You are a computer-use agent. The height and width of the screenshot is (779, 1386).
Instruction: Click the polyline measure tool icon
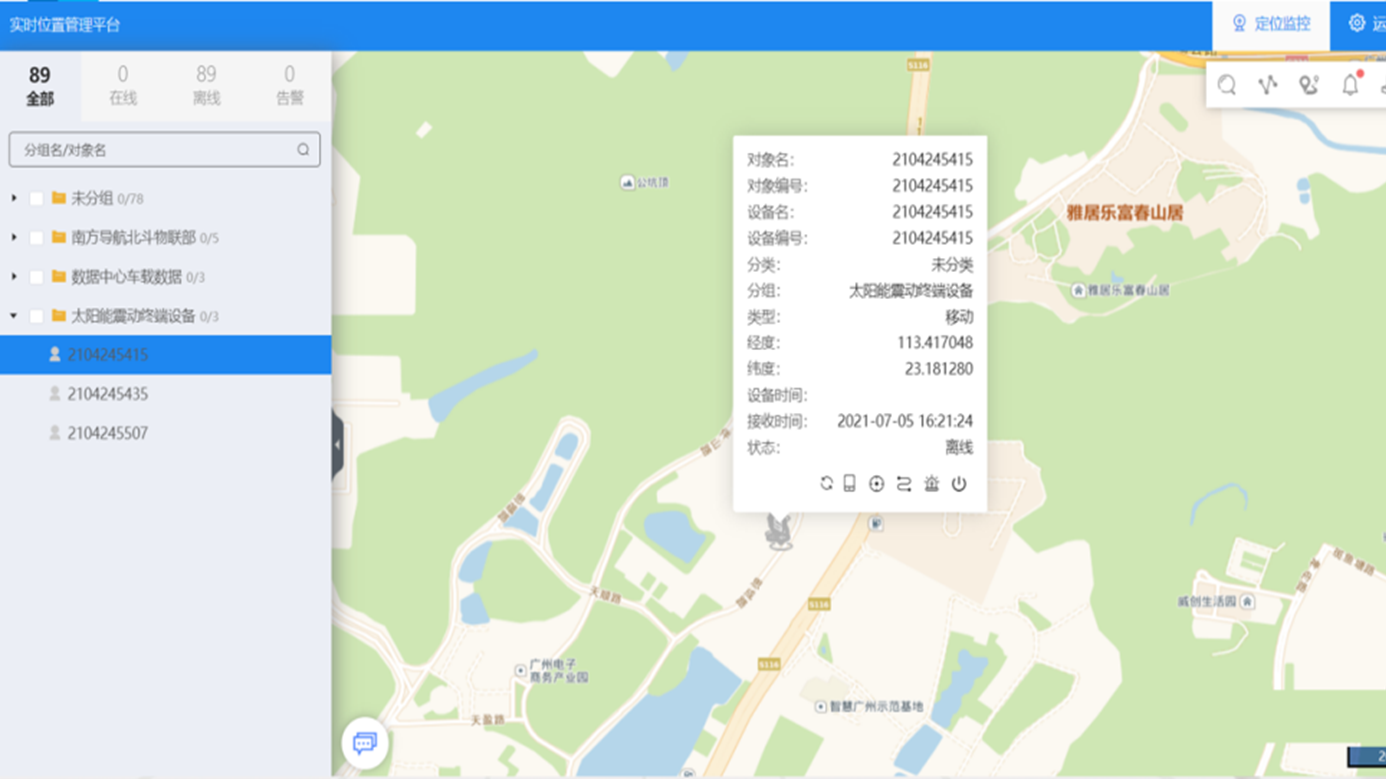pyautogui.click(x=1268, y=85)
